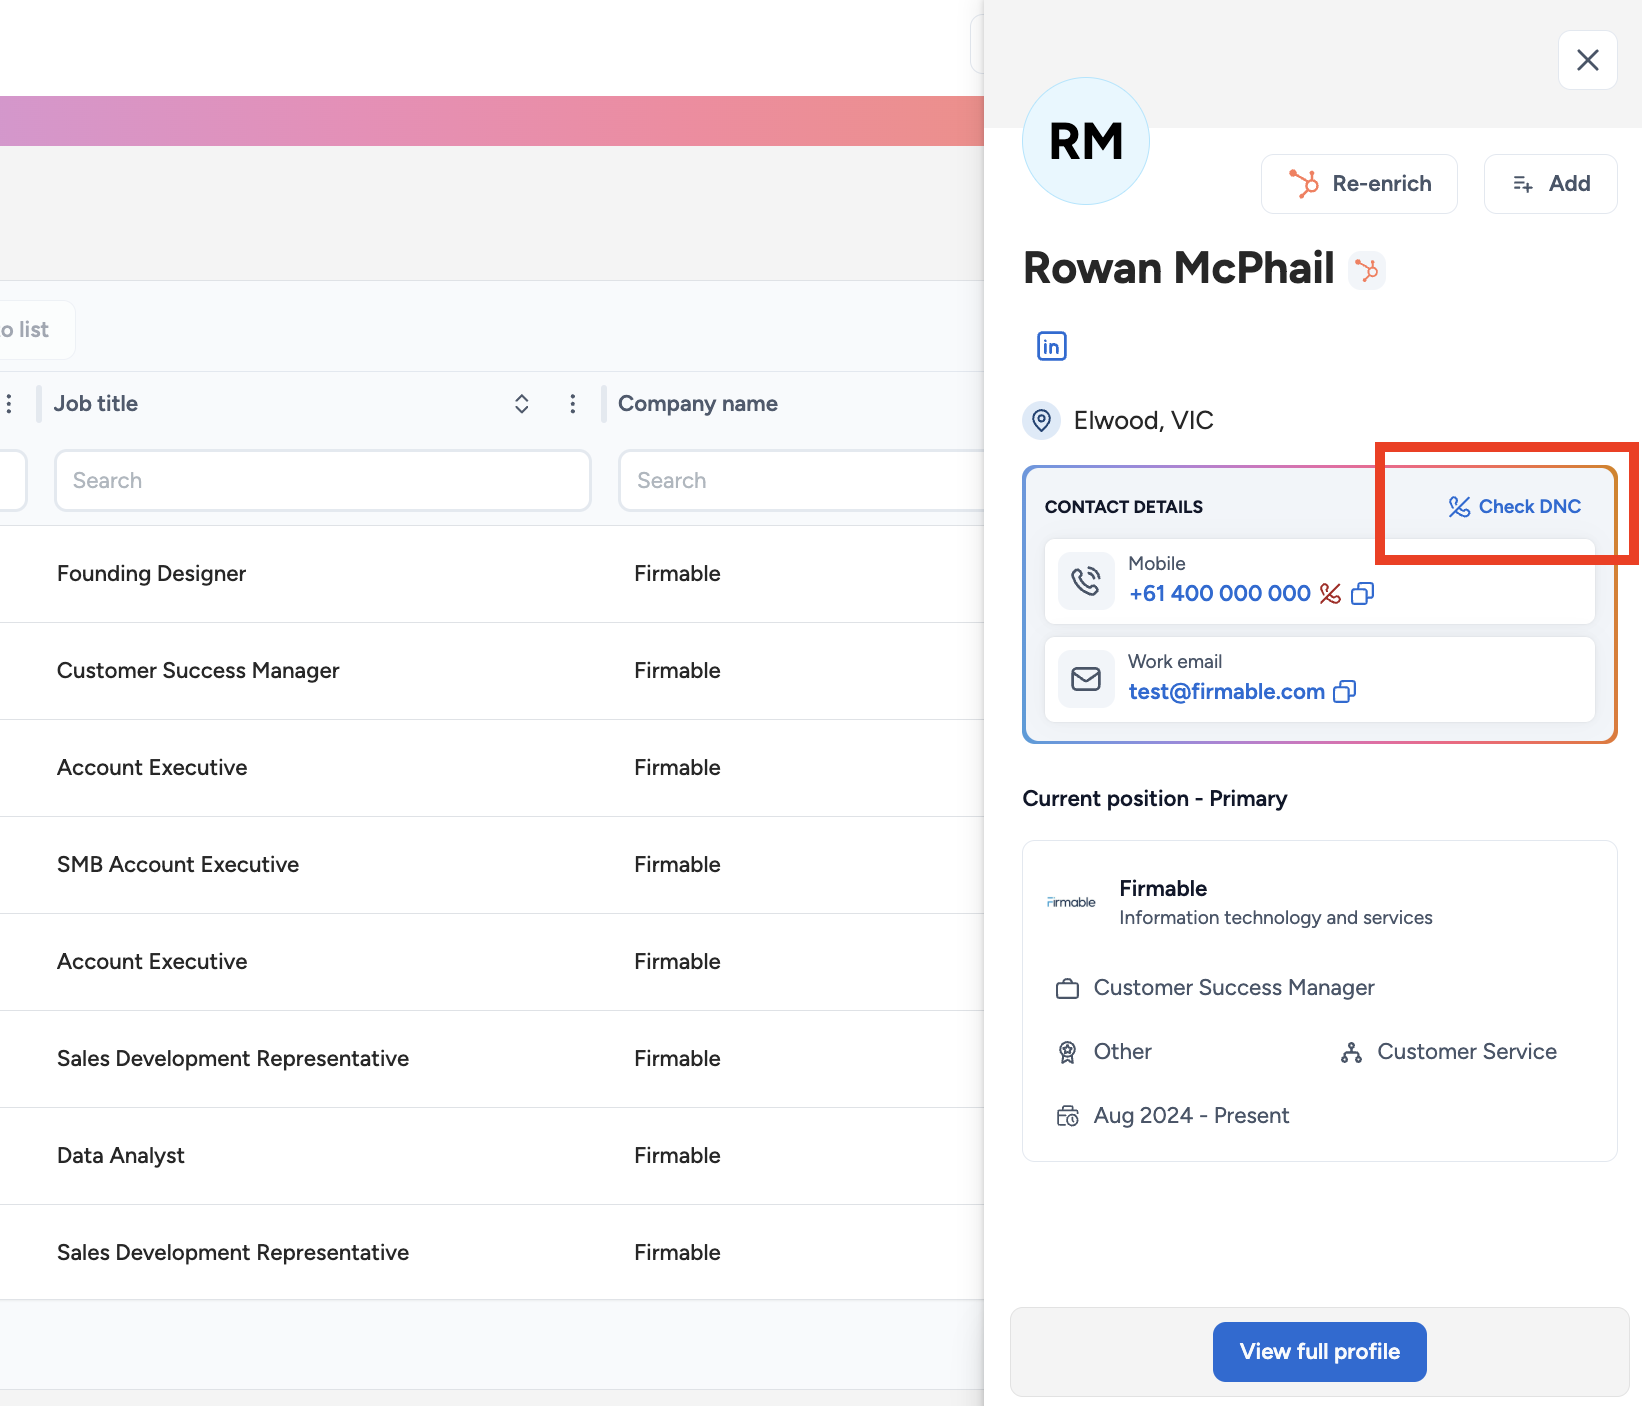This screenshot has width=1642, height=1406.
Task: Focus the Job title search field
Action: (x=322, y=481)
